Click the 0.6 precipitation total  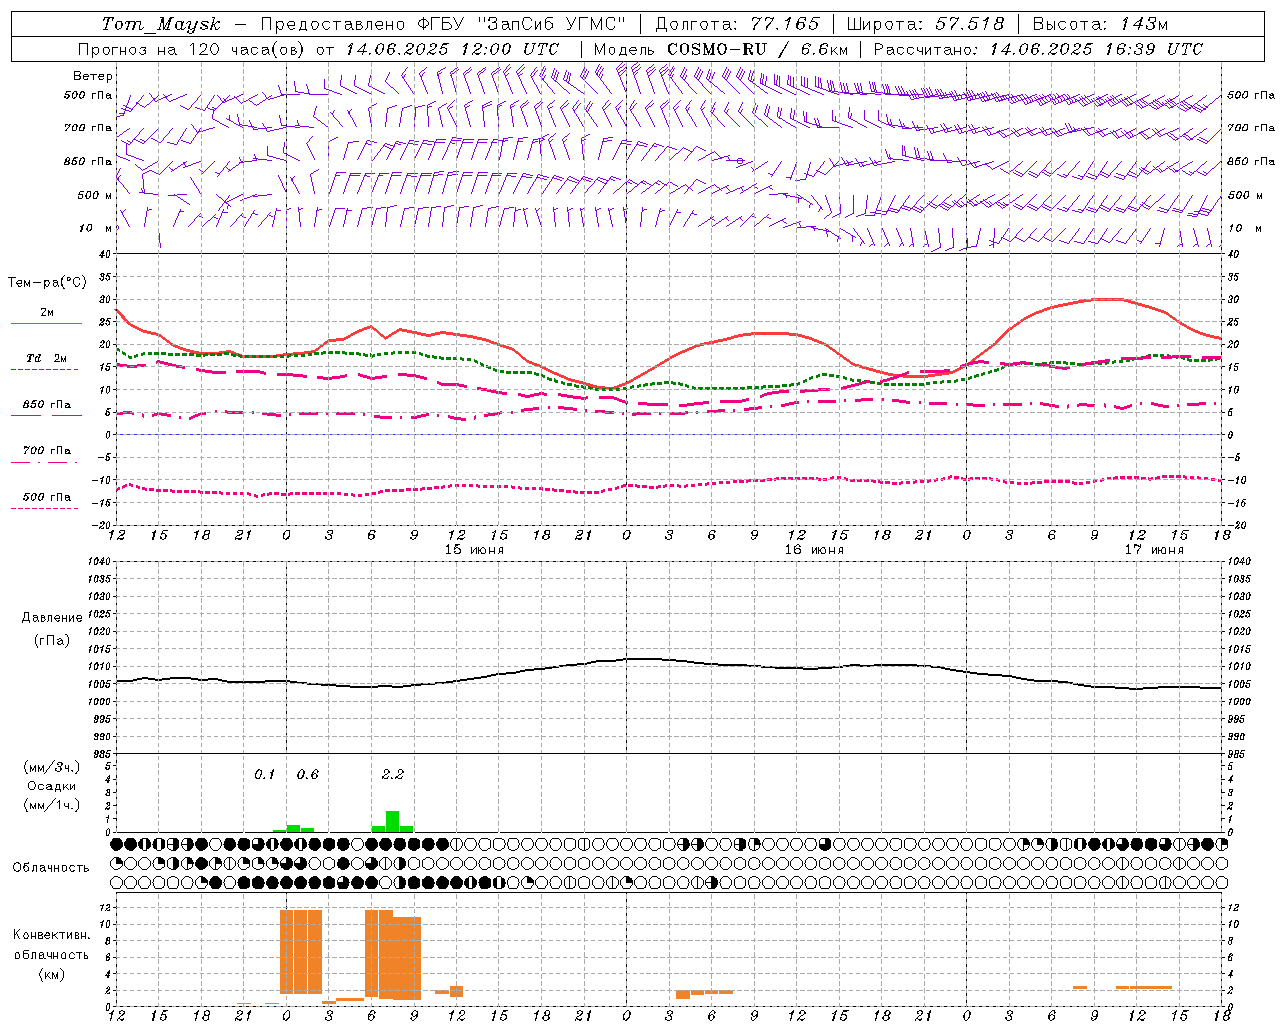[308, 775]
